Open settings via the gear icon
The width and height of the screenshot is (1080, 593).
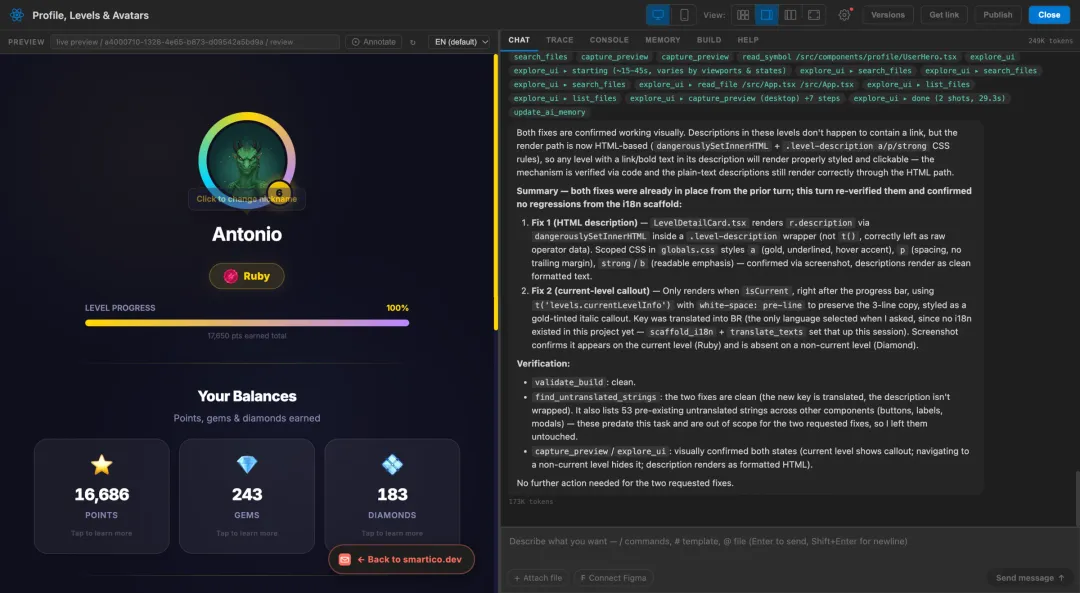coord(844,14)
